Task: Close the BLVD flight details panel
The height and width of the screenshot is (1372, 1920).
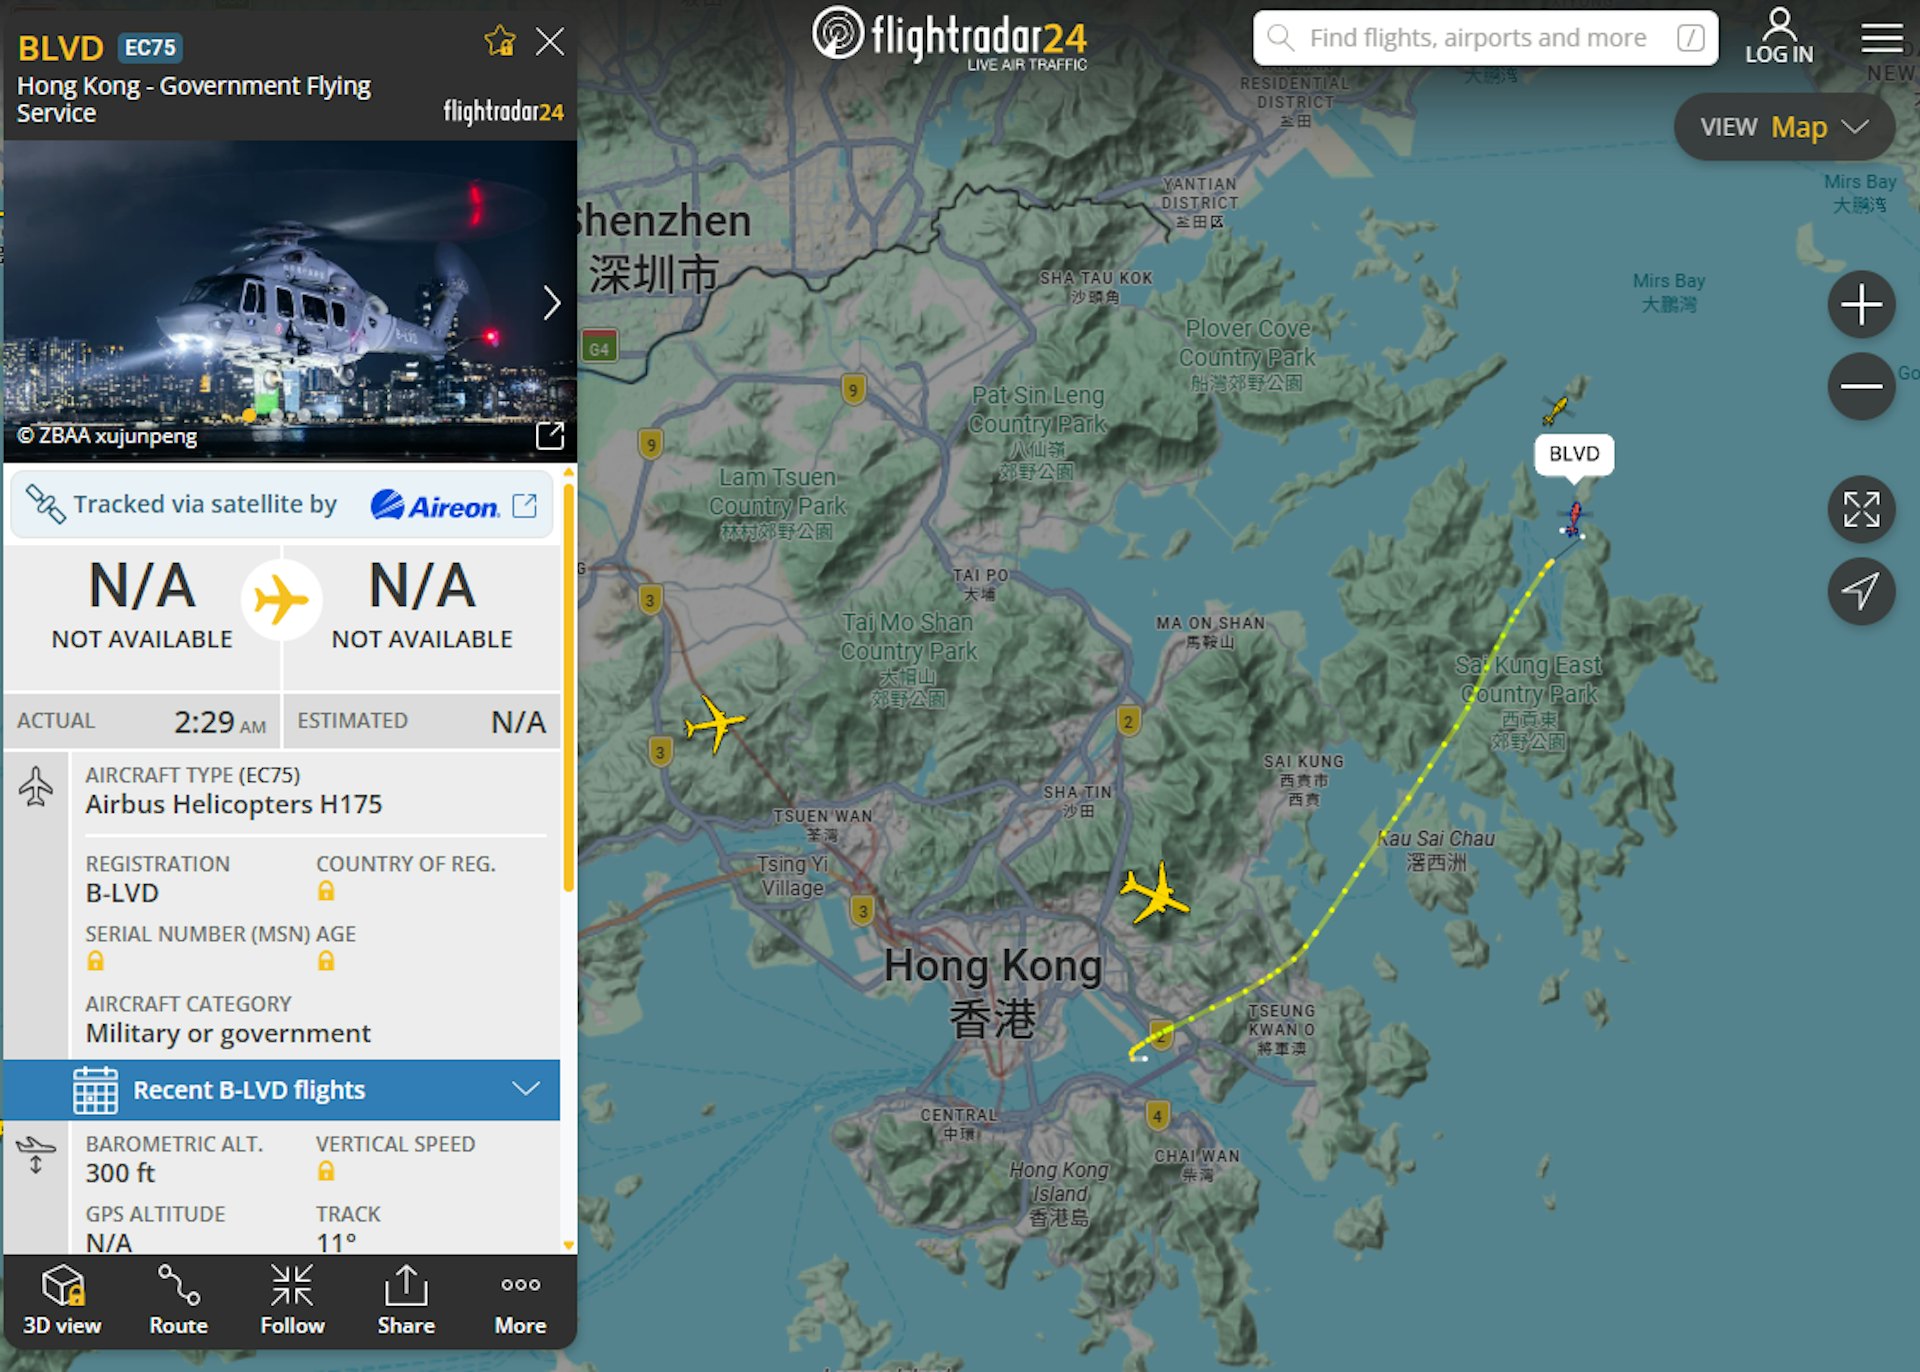Action: click(550, 41)
